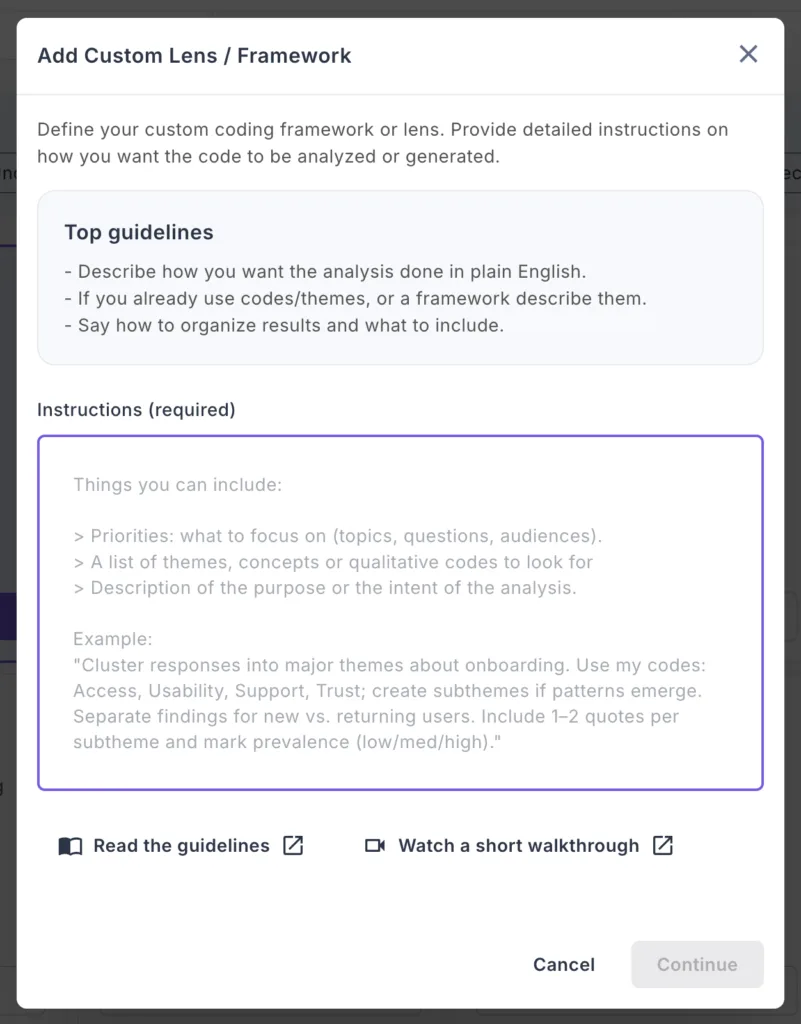Click the external-link icon after Watch a short walkthrough
The image size is (801, 1024).
coord(662,845)
